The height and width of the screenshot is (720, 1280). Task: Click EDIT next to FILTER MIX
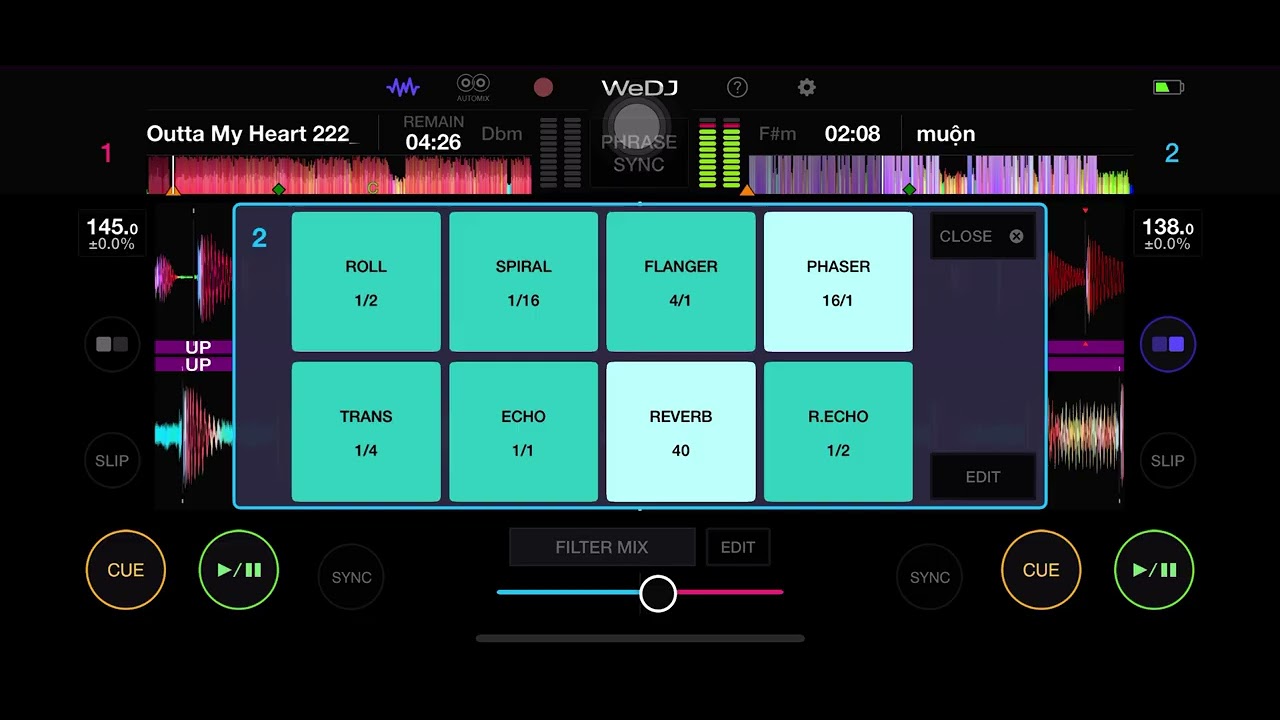pyautogui.click(x=738, y=547)
